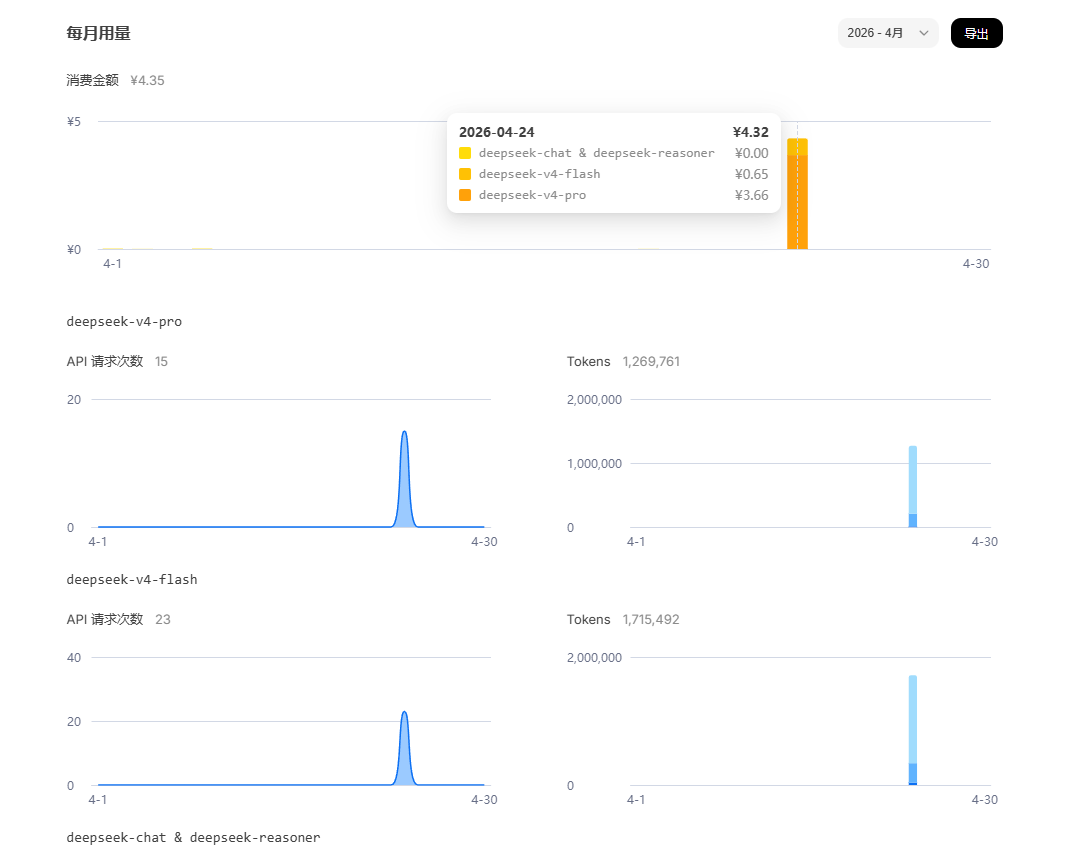Click the 4-30 label on spending chart
This screenshot has height=860, width=1090.
coord(975,263)
